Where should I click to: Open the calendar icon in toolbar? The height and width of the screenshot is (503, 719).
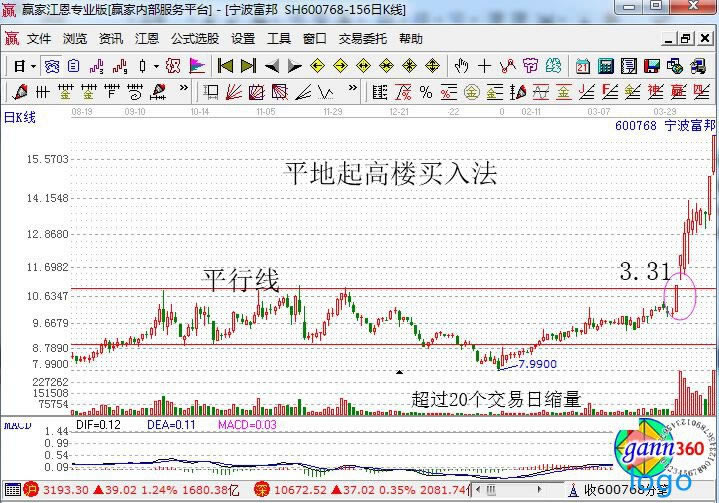(582, 66)
